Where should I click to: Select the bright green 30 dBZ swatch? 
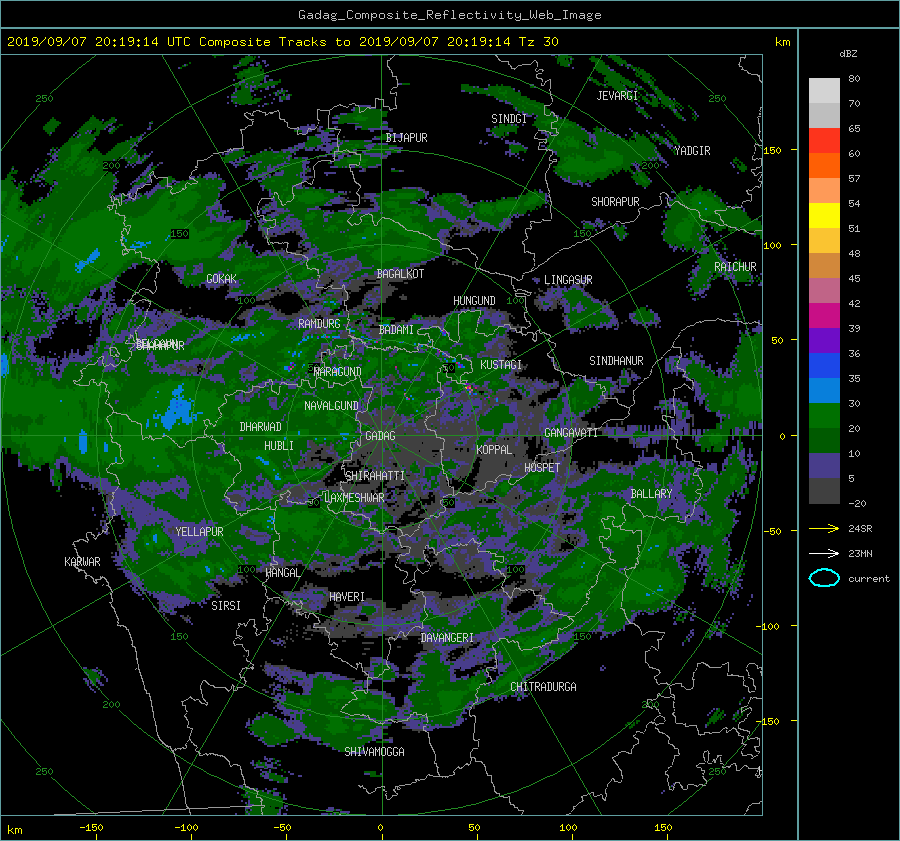[x=824, y=415]
